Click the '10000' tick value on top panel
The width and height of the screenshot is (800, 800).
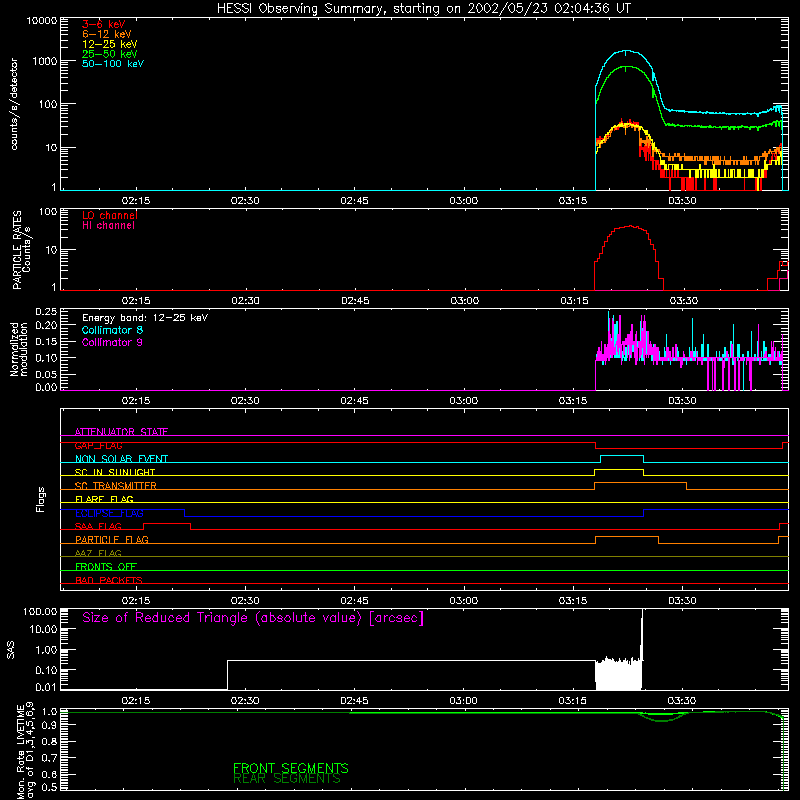pyautogui.click(x=42, y=21)
